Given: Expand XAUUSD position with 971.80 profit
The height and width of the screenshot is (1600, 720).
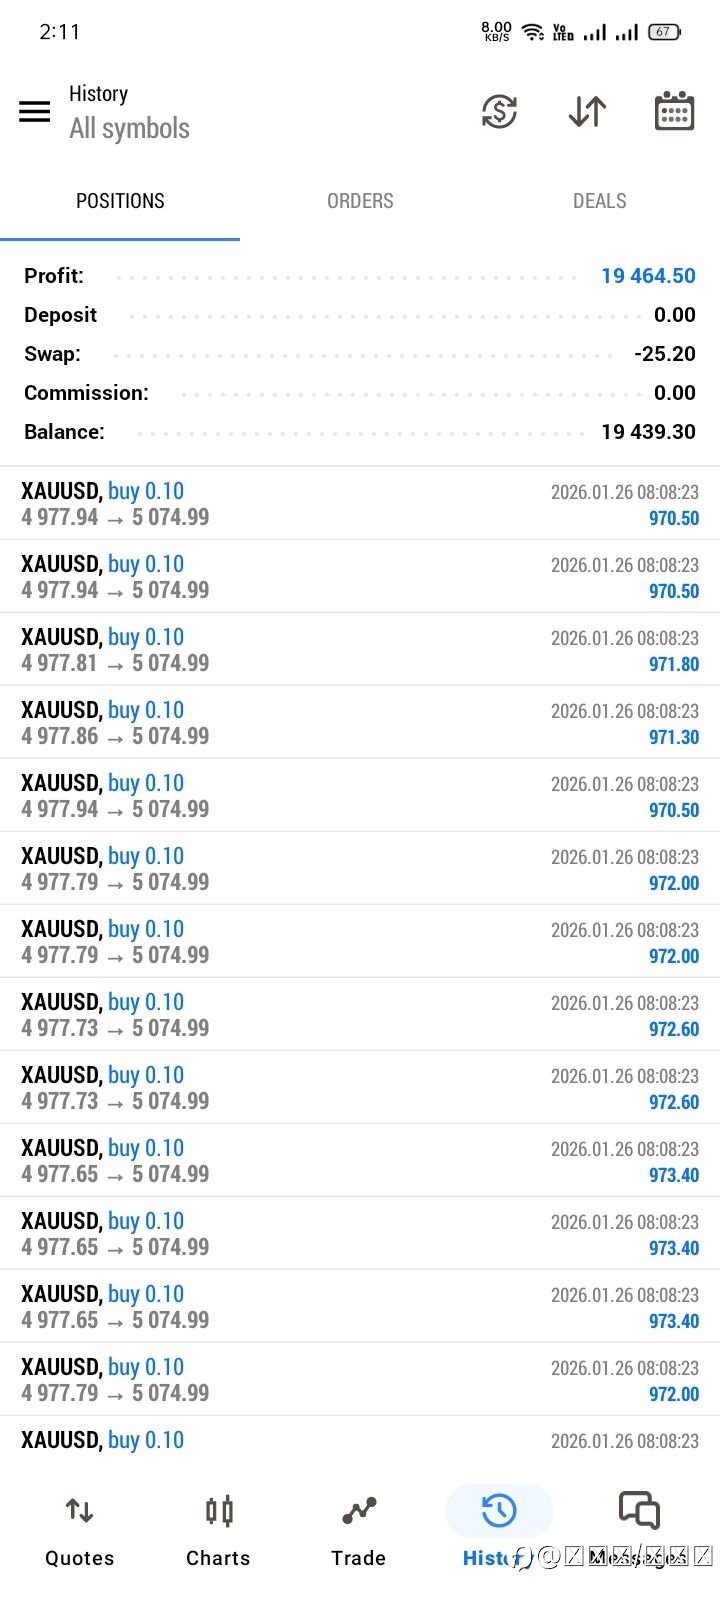Looking at the screenshot, I should (x=360, y=650).
